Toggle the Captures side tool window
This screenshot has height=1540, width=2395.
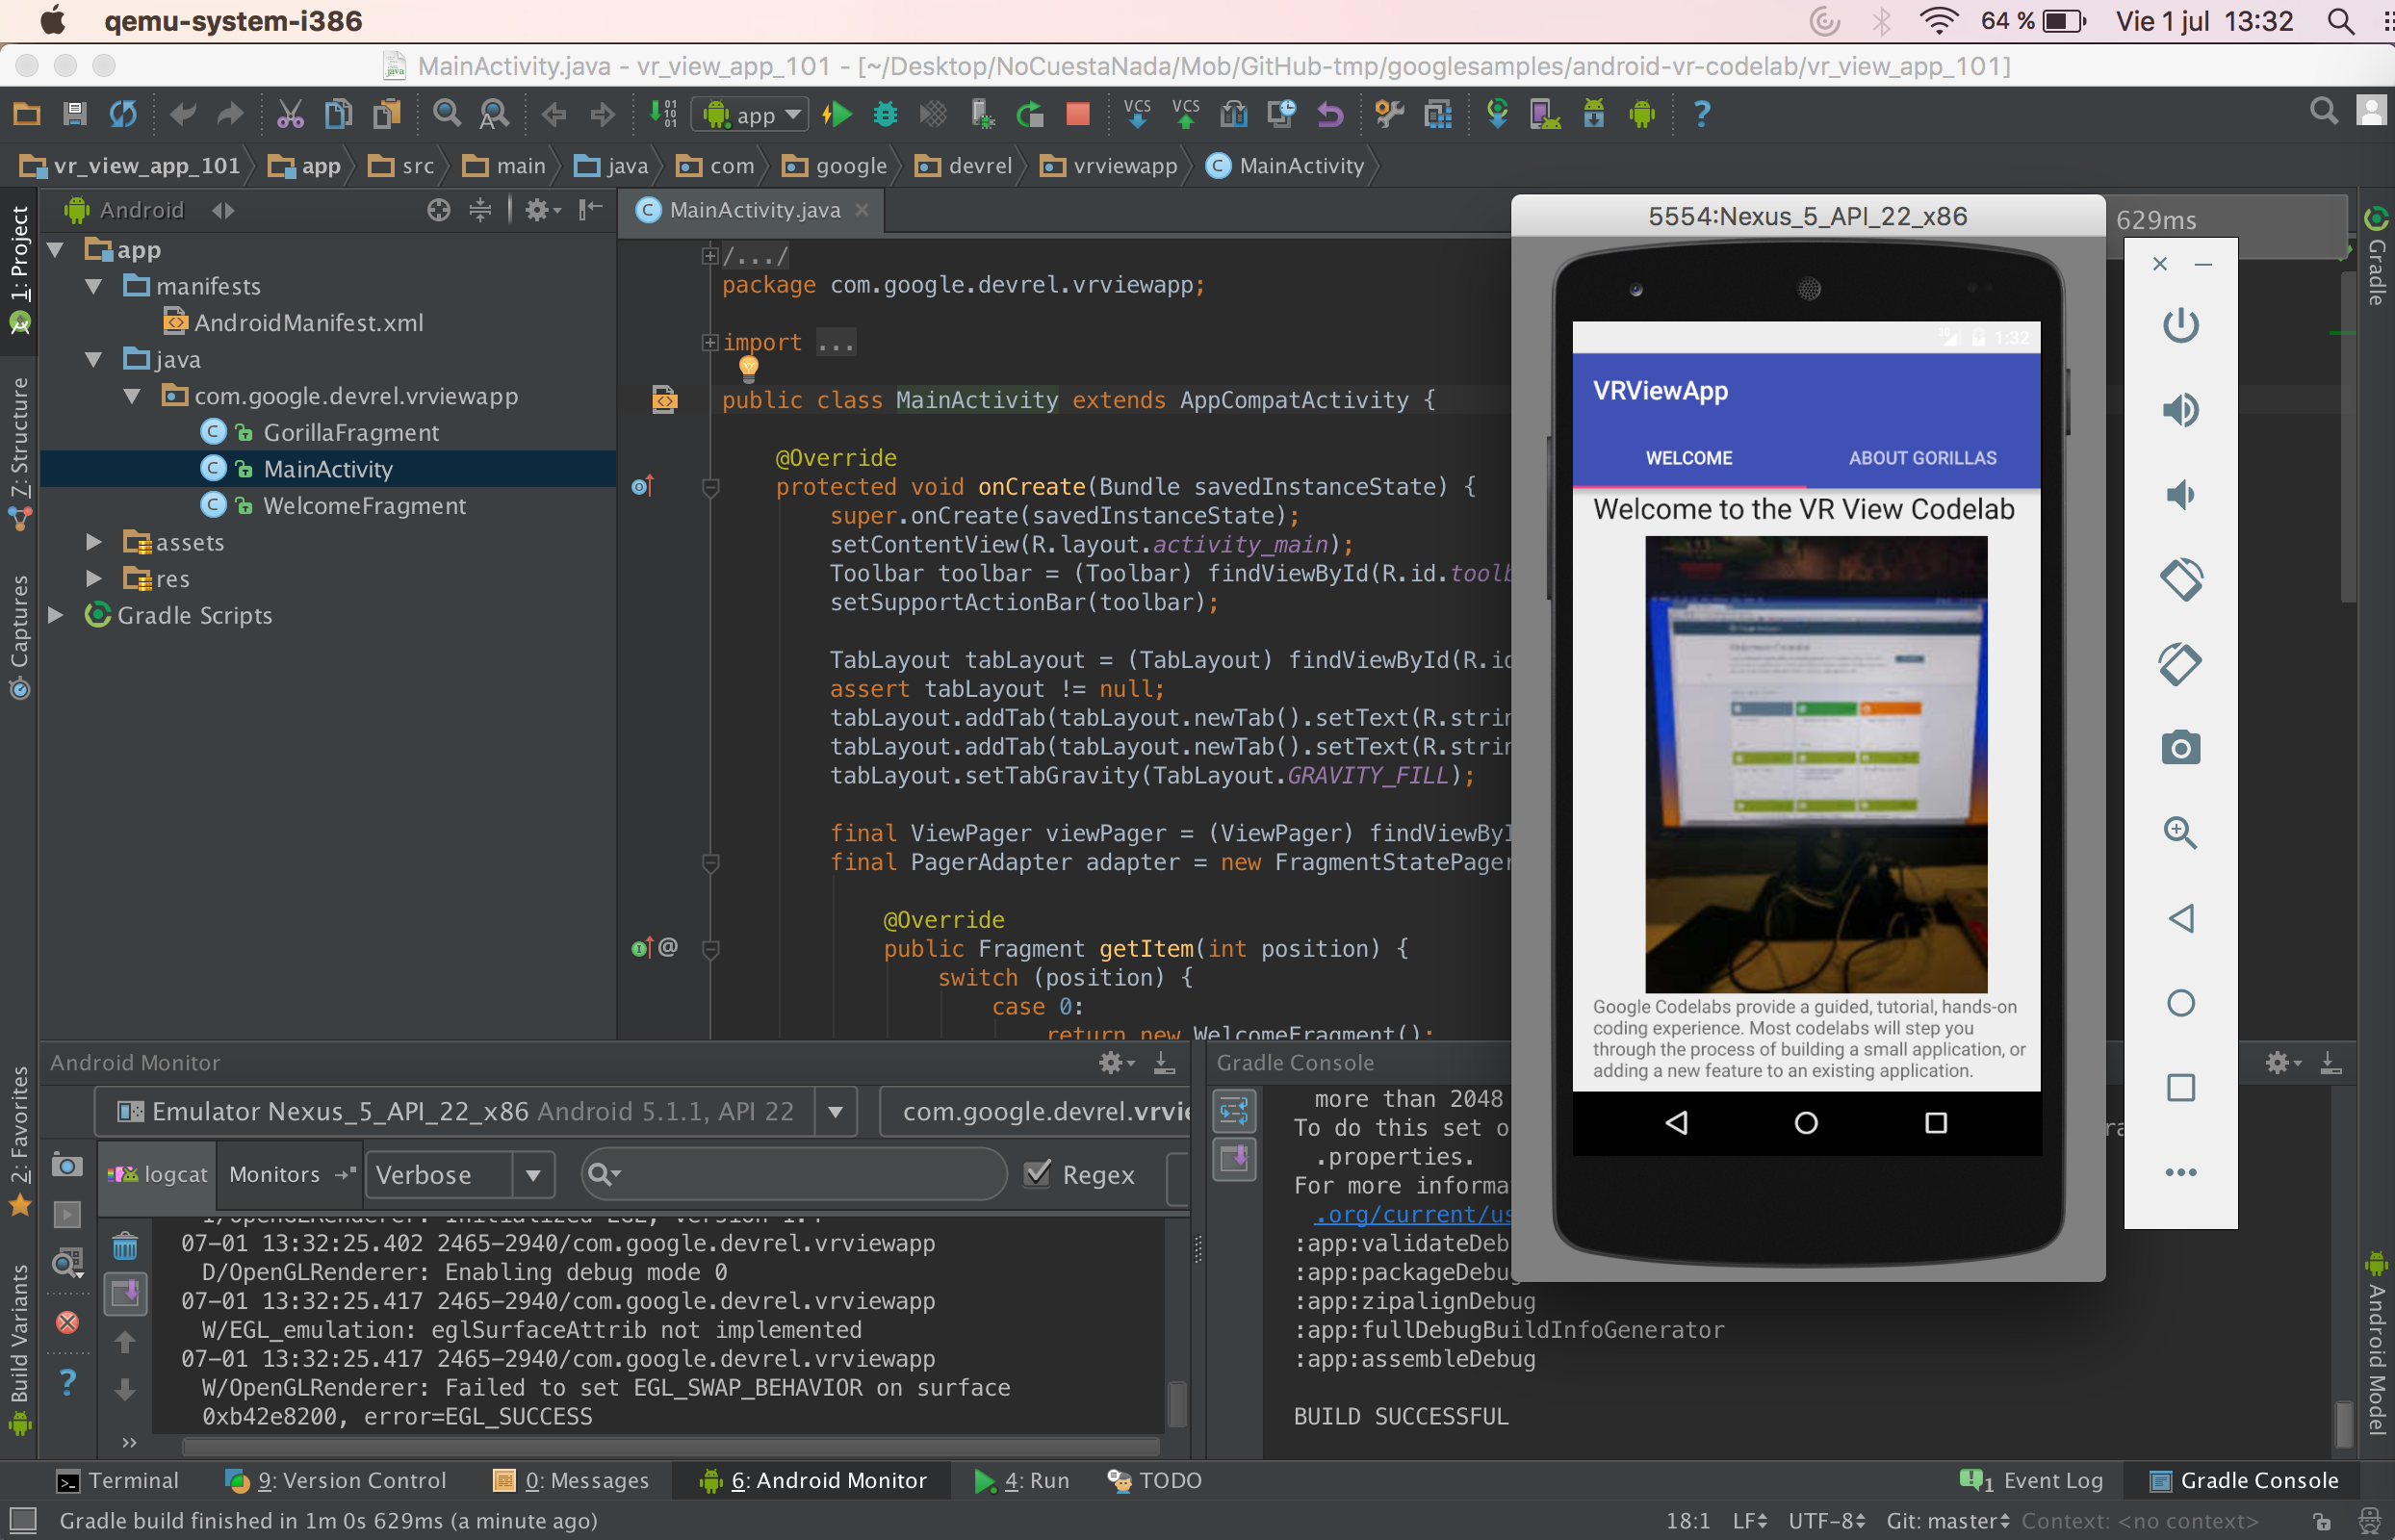click(19, 636)
